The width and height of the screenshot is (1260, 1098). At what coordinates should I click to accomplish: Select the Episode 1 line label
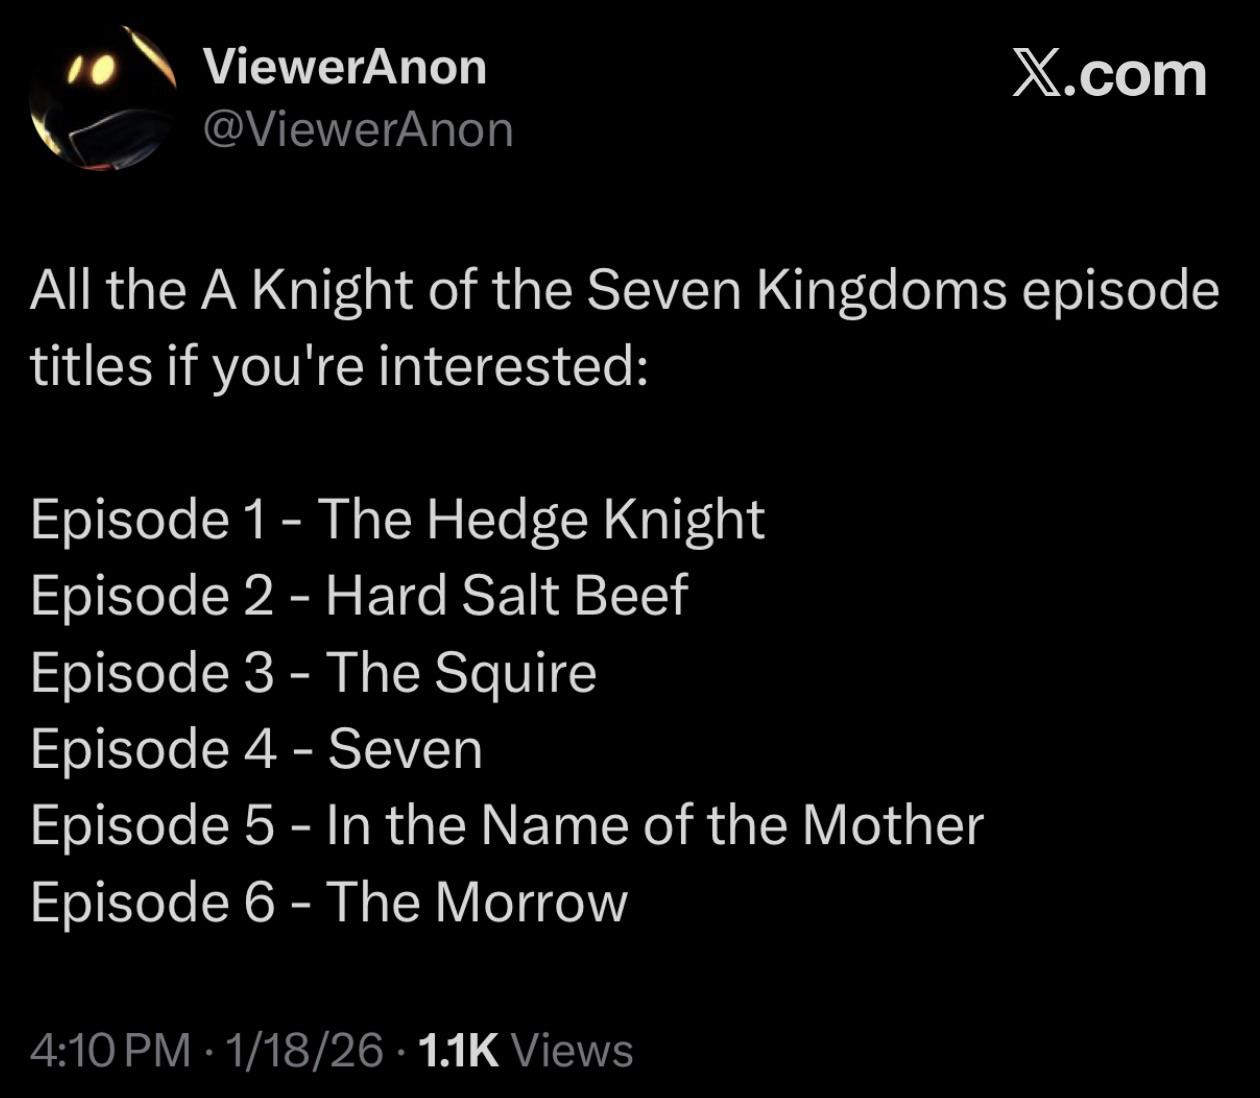tap(148, 519)
